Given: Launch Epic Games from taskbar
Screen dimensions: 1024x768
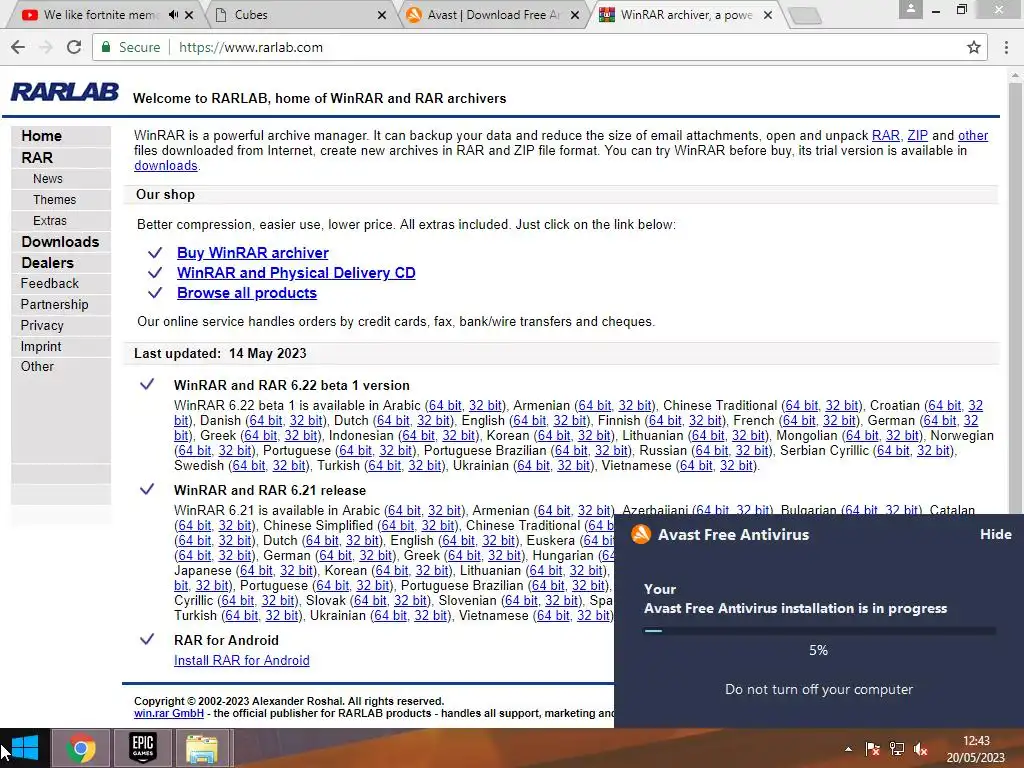Looking at the screenshot, I should [x=142, y=748].
